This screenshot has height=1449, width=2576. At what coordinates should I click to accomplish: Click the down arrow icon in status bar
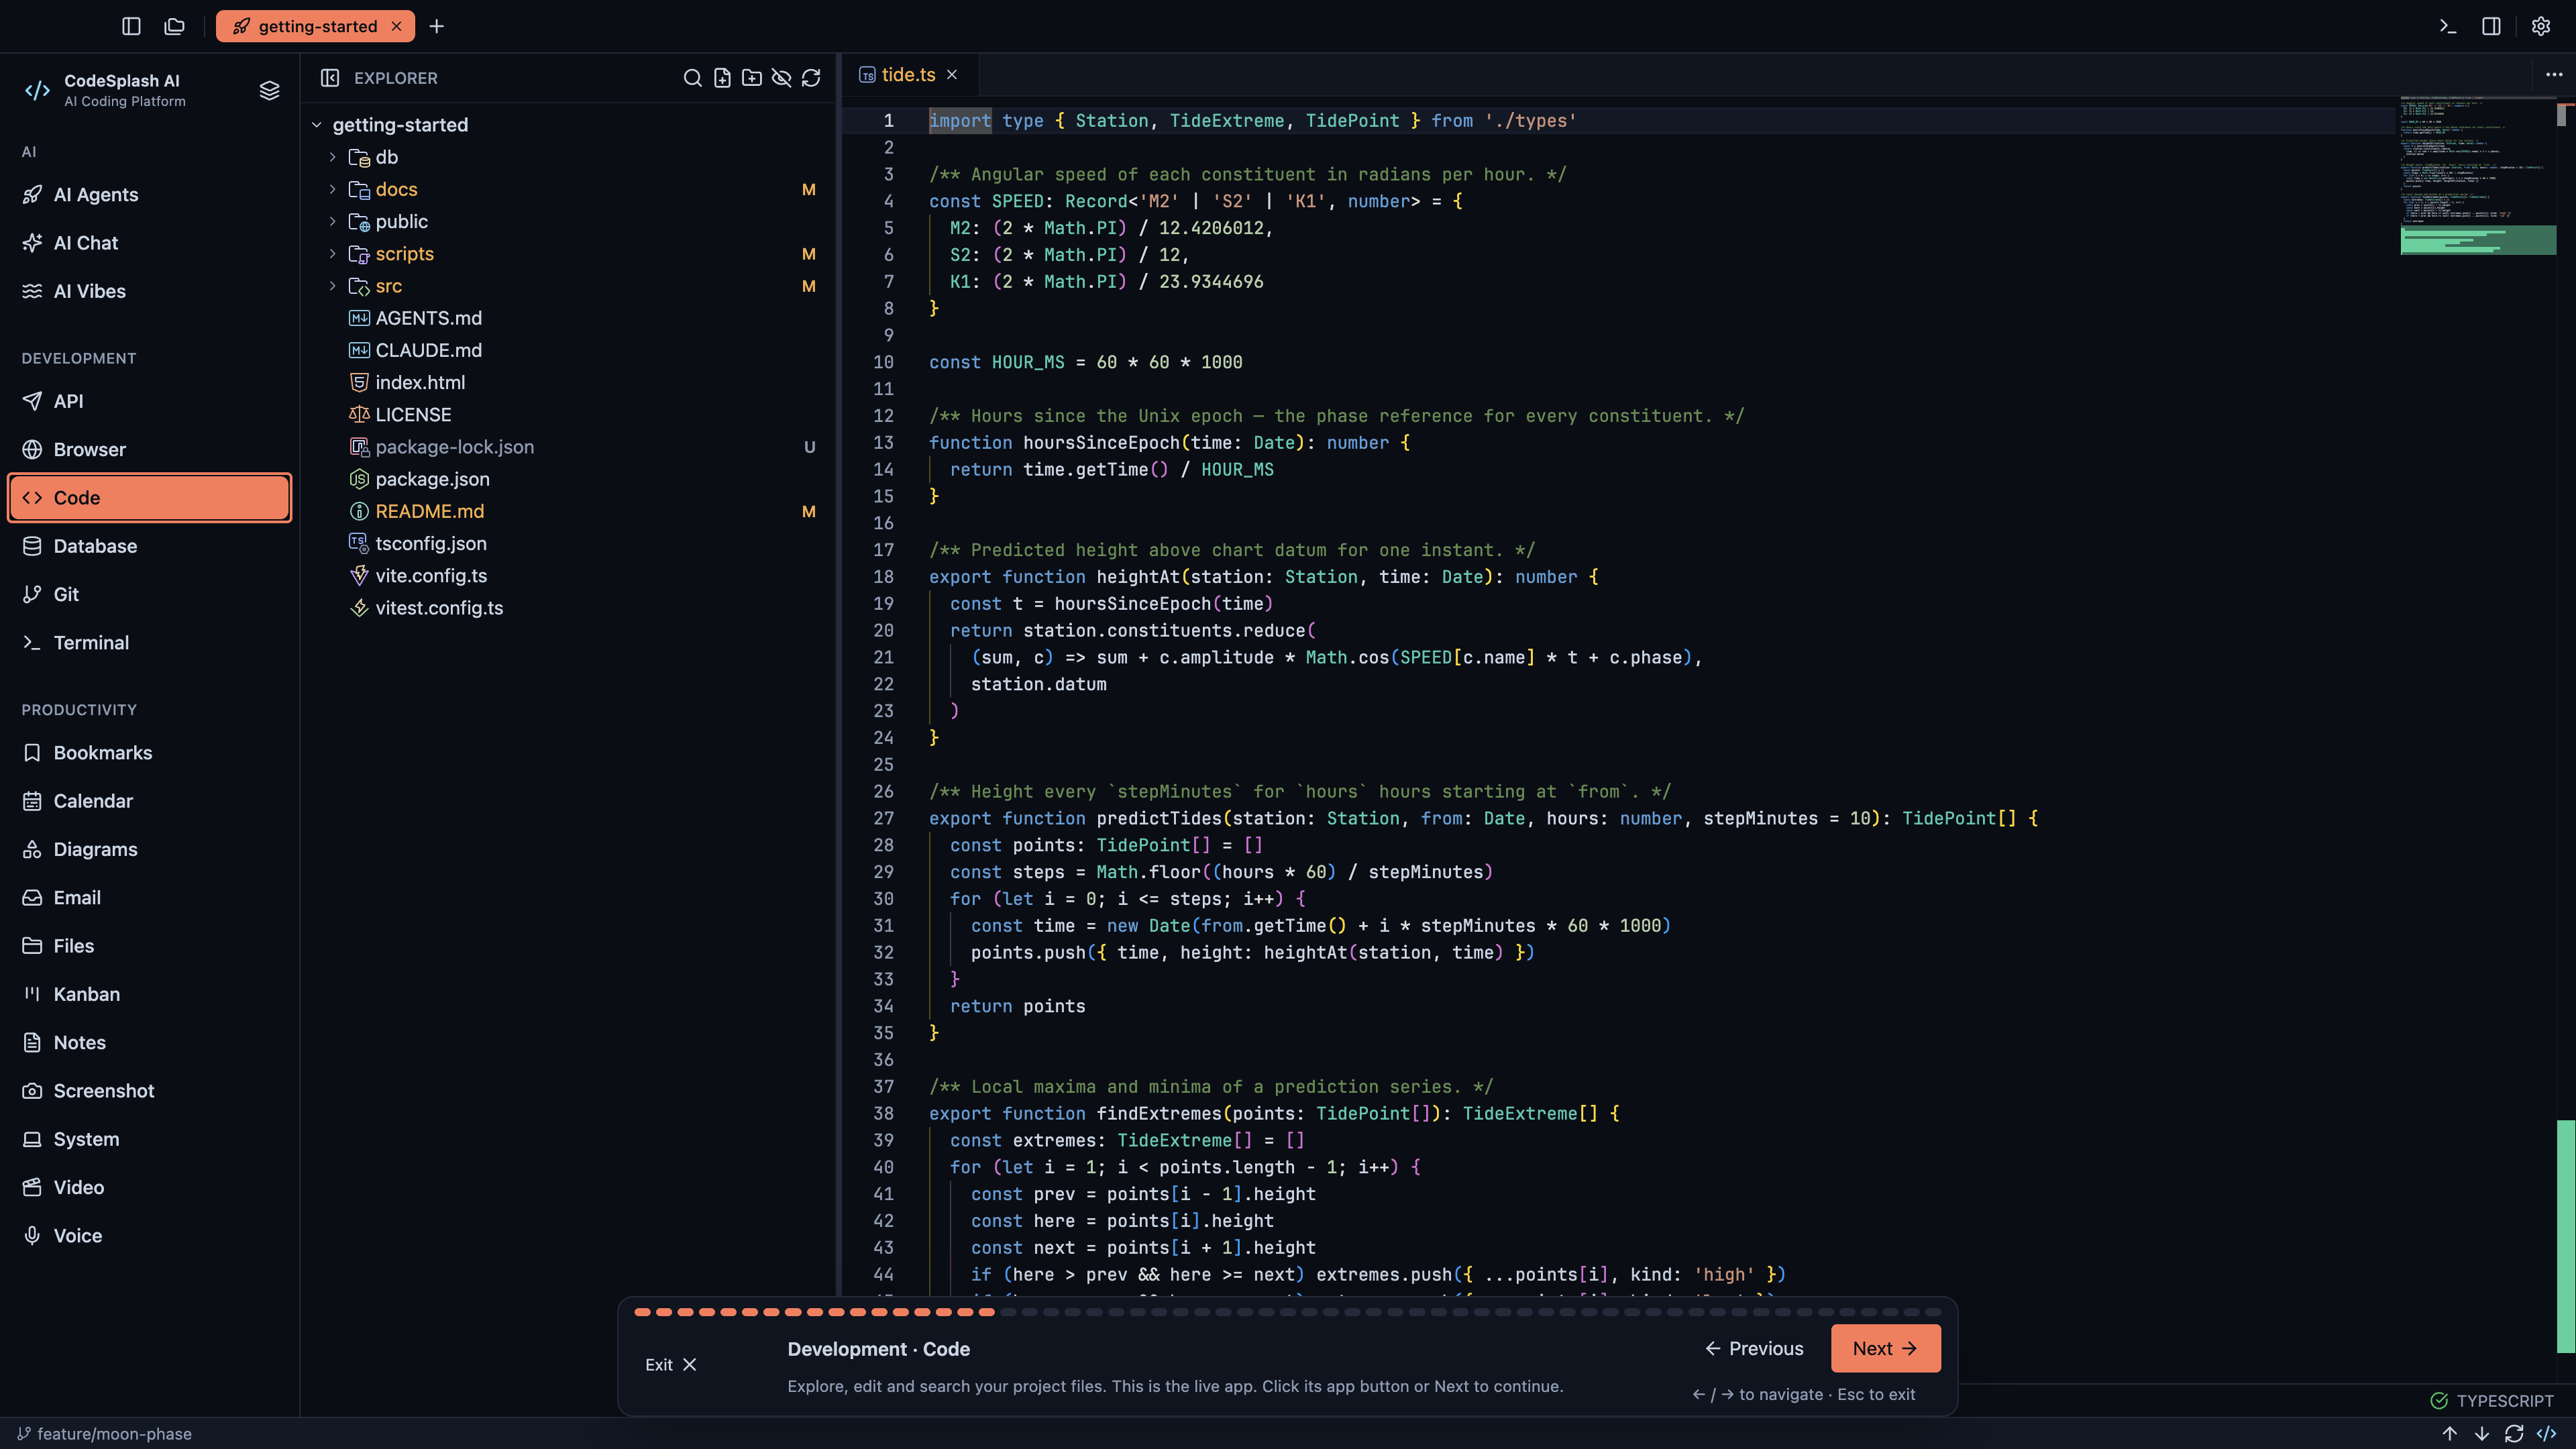pos(2481,1433)
